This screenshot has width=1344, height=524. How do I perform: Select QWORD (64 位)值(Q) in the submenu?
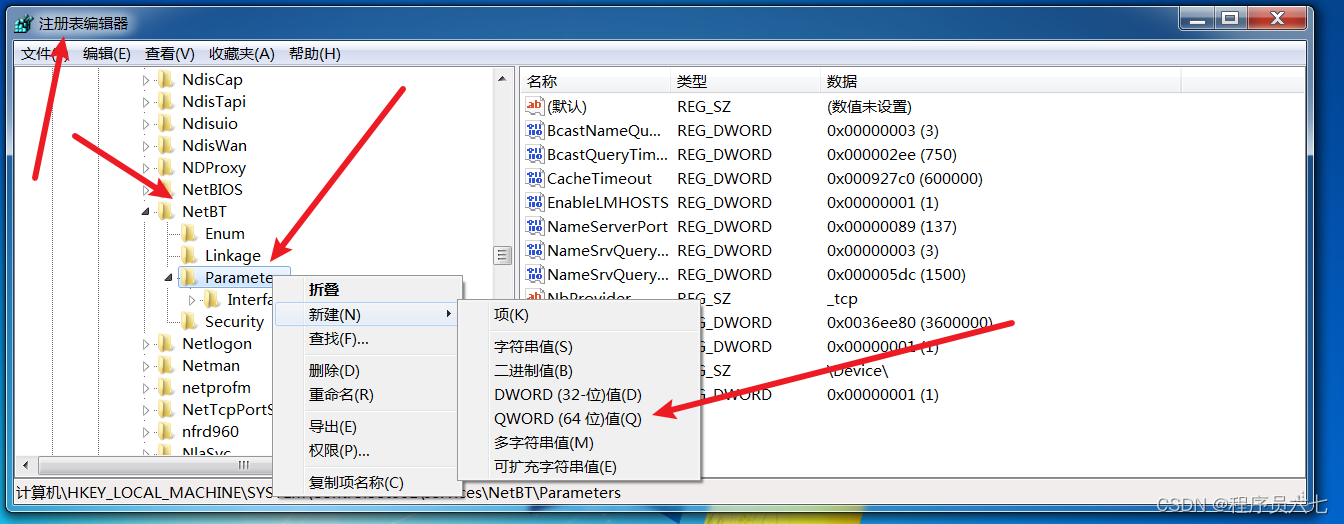pos(579,419)
